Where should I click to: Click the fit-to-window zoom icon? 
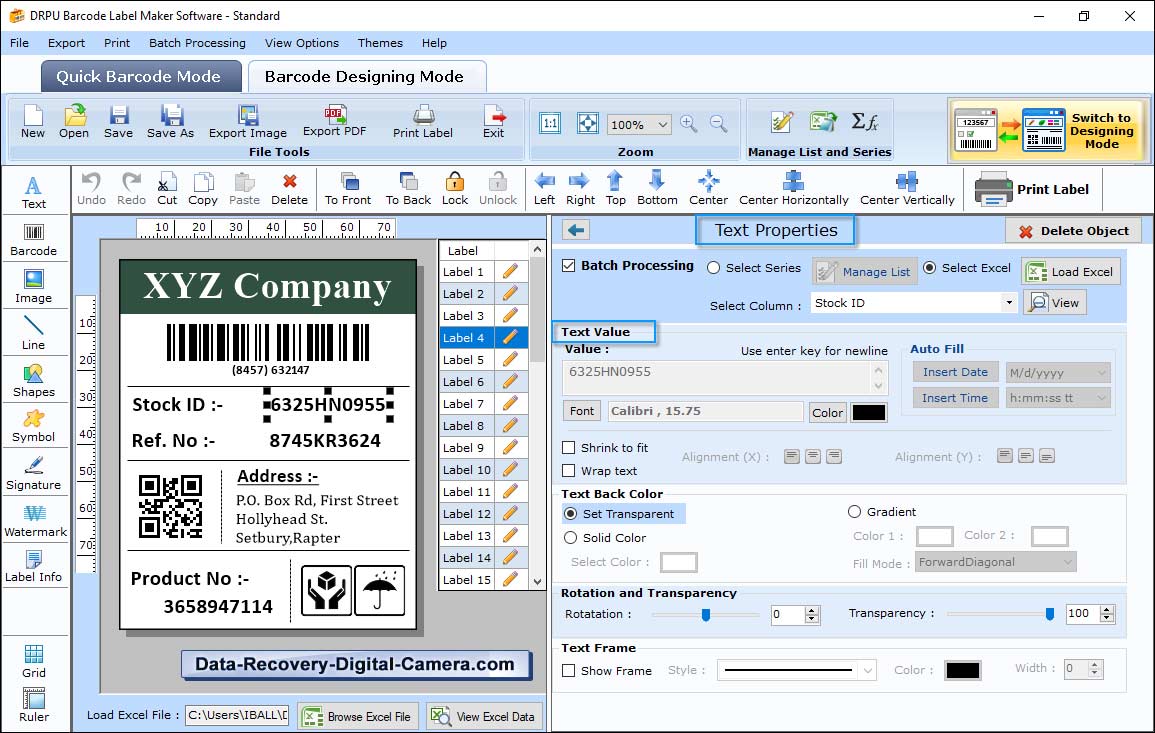pos(588,123)
